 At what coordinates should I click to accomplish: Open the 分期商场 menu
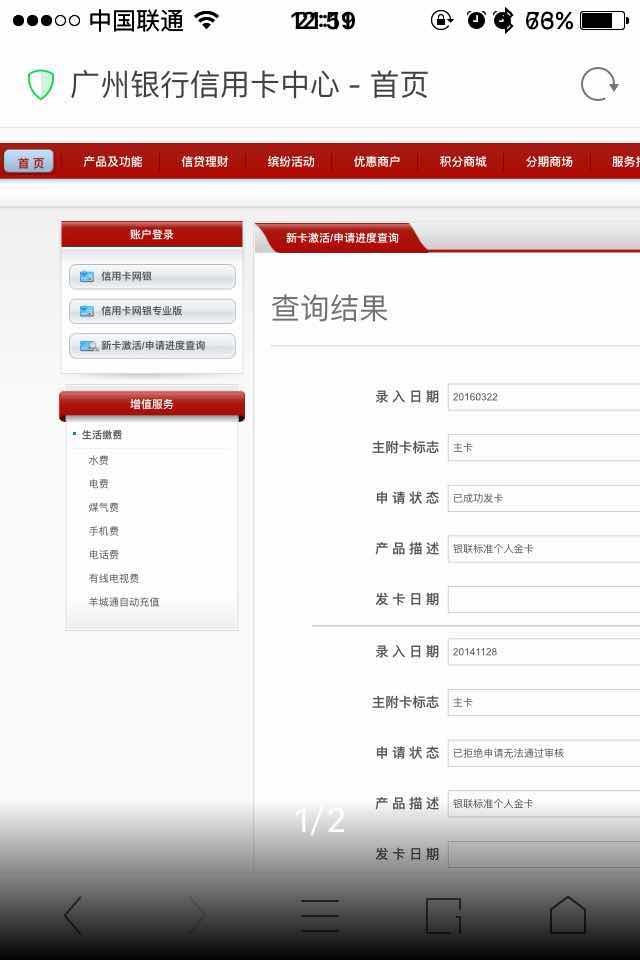click(549, 162)
